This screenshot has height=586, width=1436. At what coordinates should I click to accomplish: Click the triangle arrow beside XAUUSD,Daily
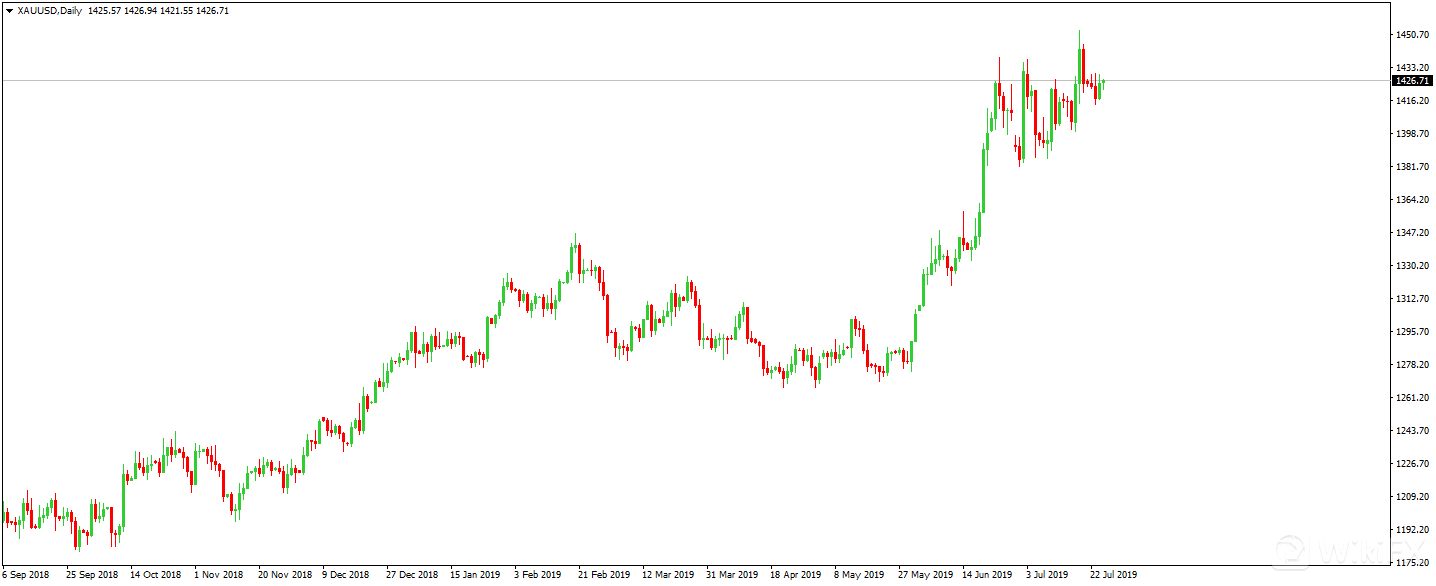tap(9, 11)
